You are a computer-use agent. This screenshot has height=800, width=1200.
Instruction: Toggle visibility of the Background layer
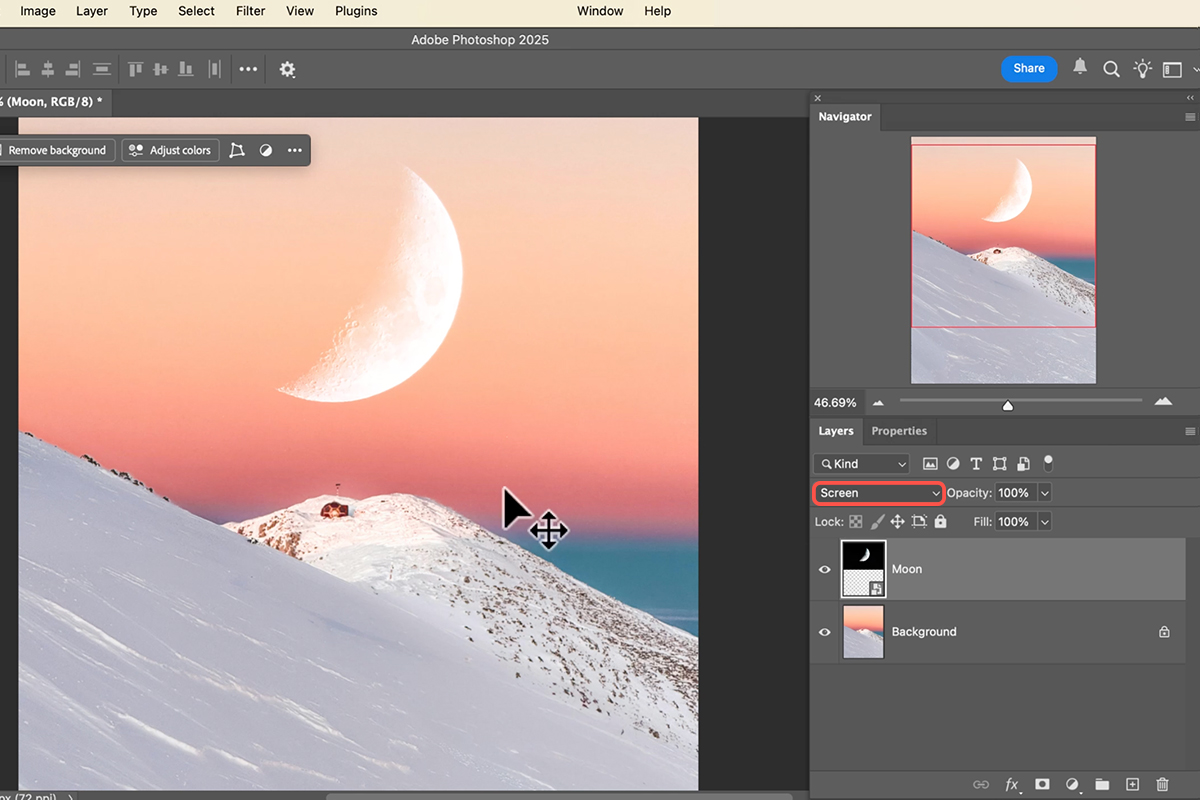(825, 632)
